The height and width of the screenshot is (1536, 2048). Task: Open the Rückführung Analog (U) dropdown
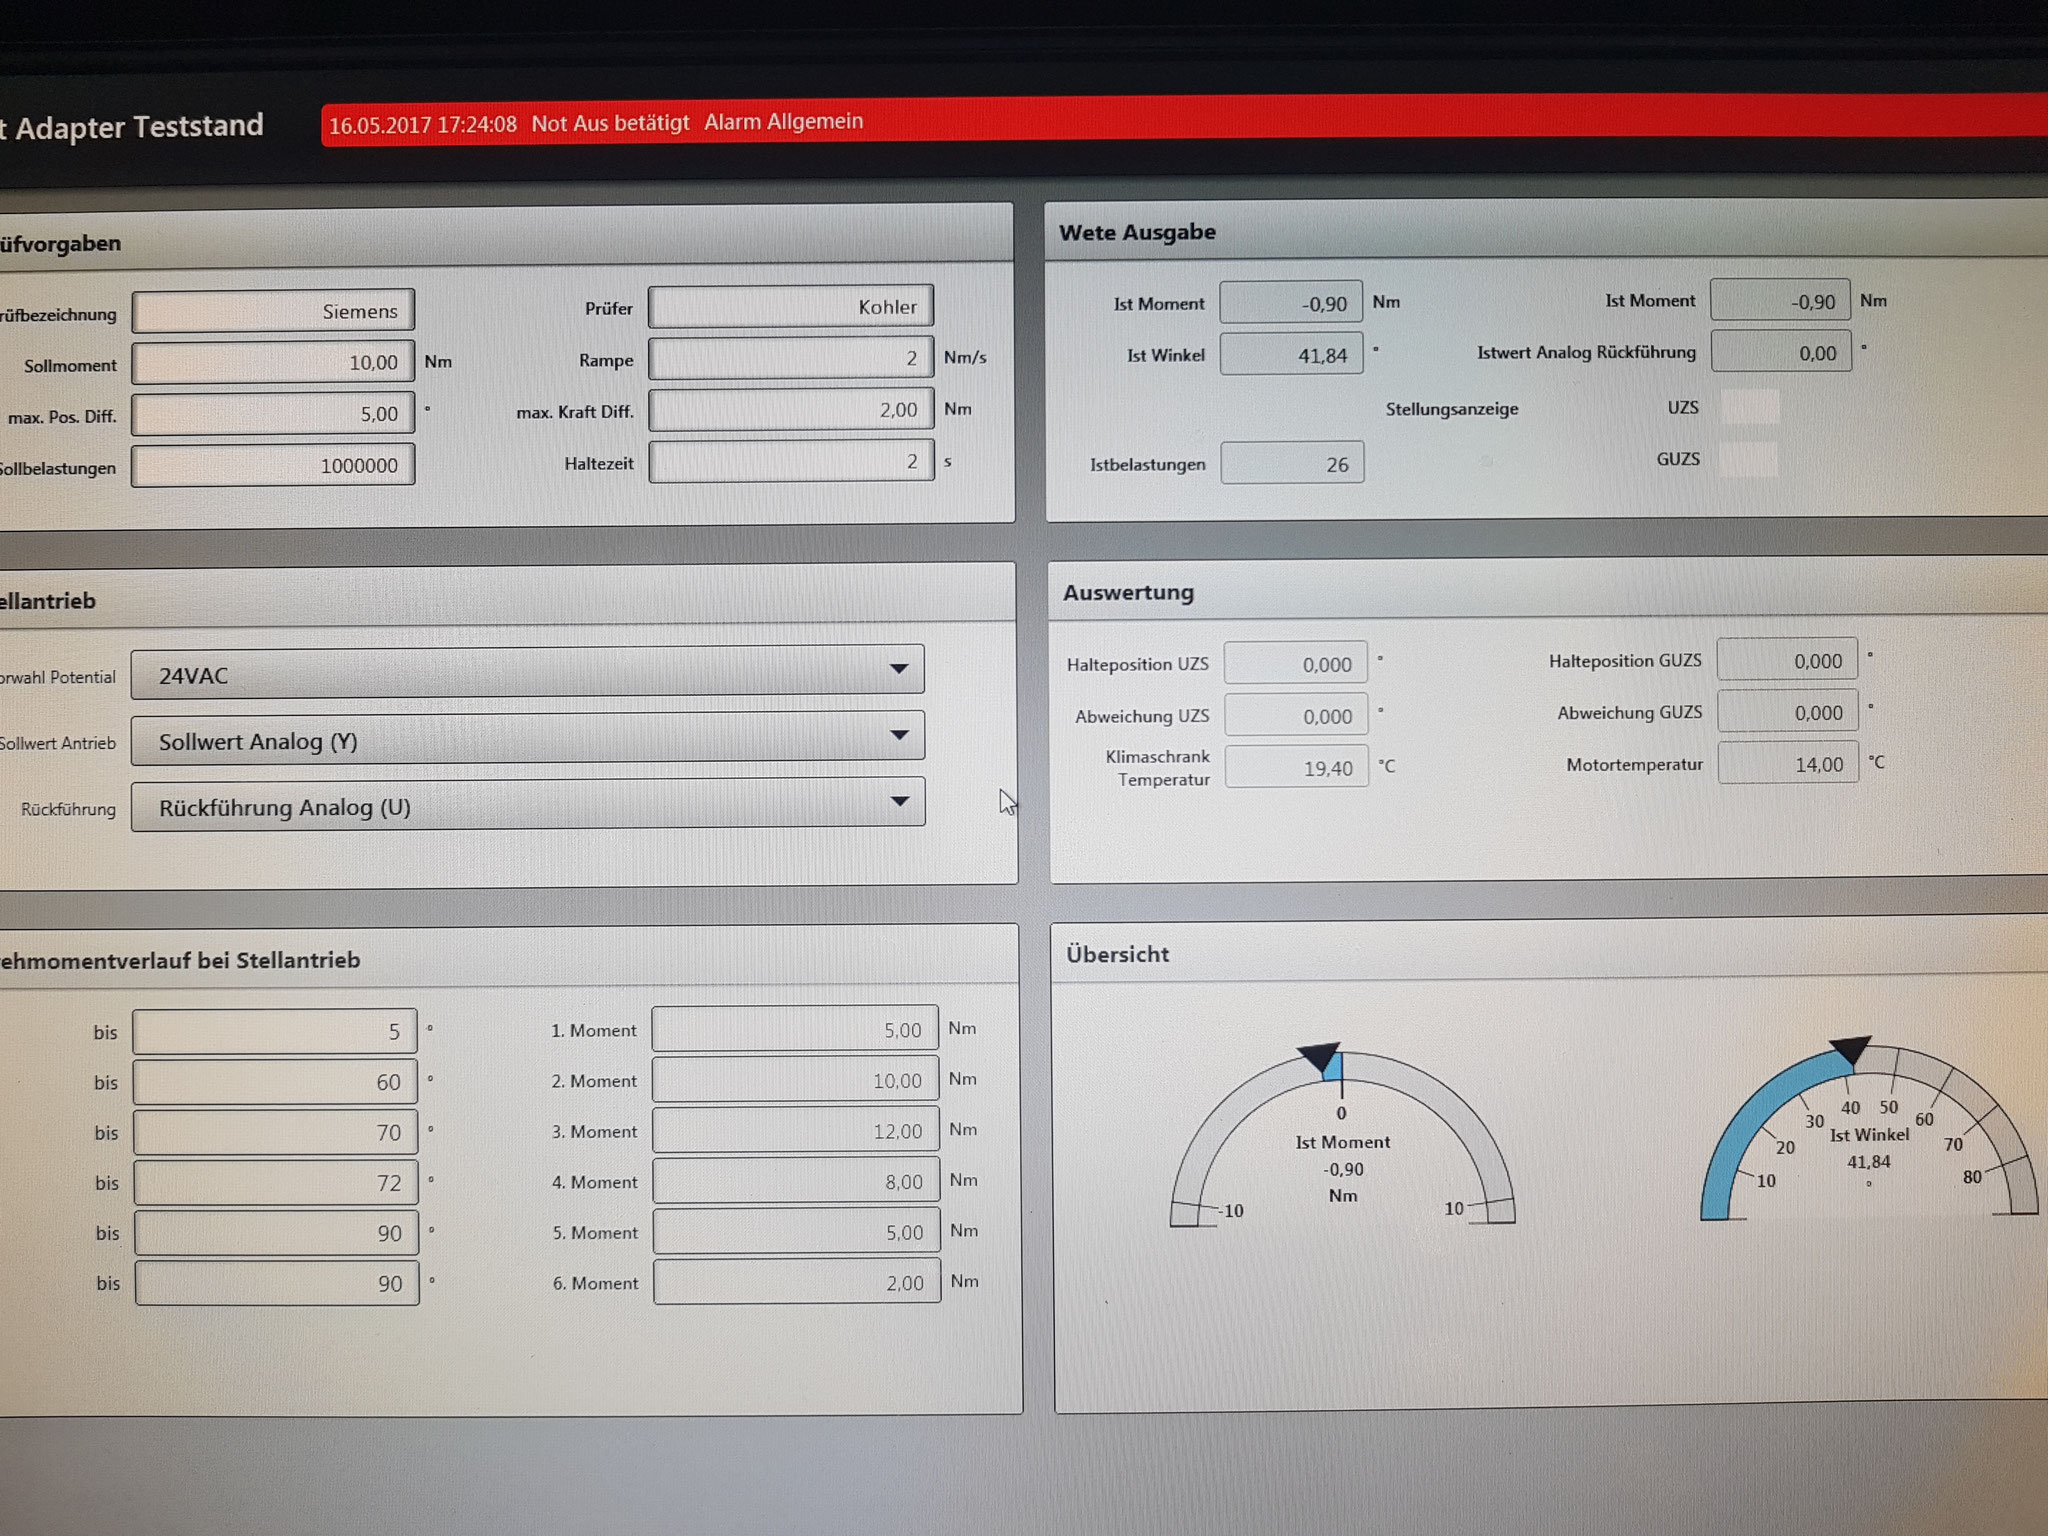[527, 805]
